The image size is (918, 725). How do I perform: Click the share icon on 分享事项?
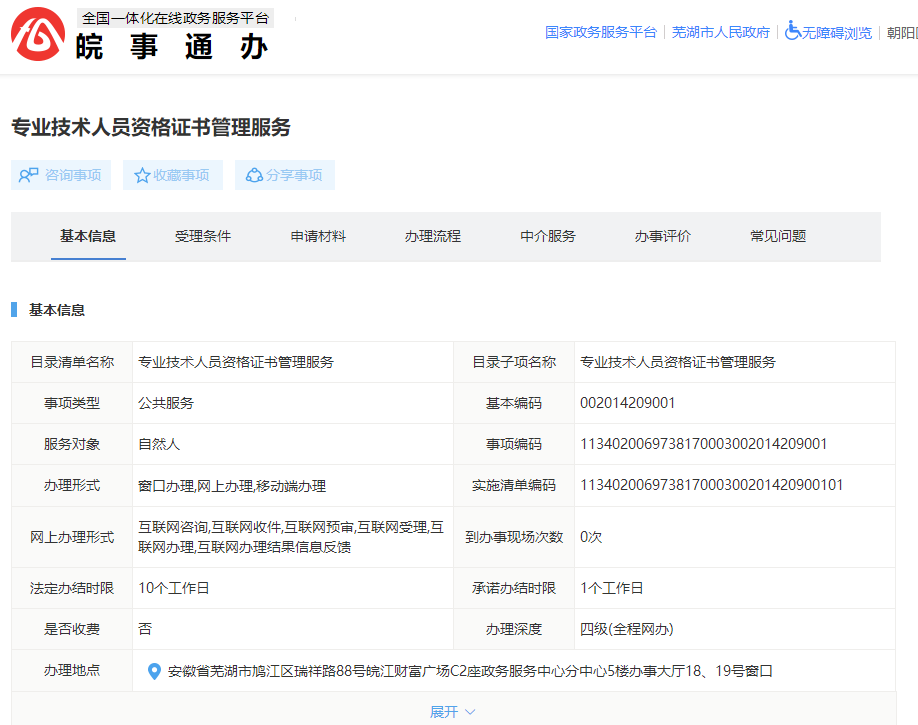(x=255, y=174)
